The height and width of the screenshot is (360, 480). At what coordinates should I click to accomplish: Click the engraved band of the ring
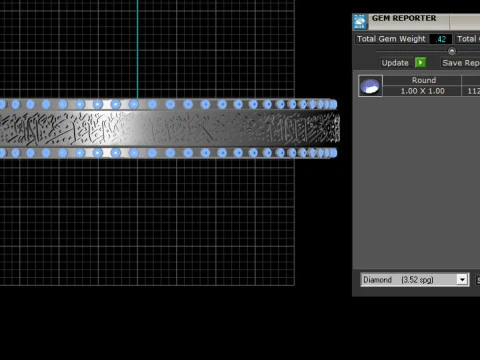(x=169, y=129)
